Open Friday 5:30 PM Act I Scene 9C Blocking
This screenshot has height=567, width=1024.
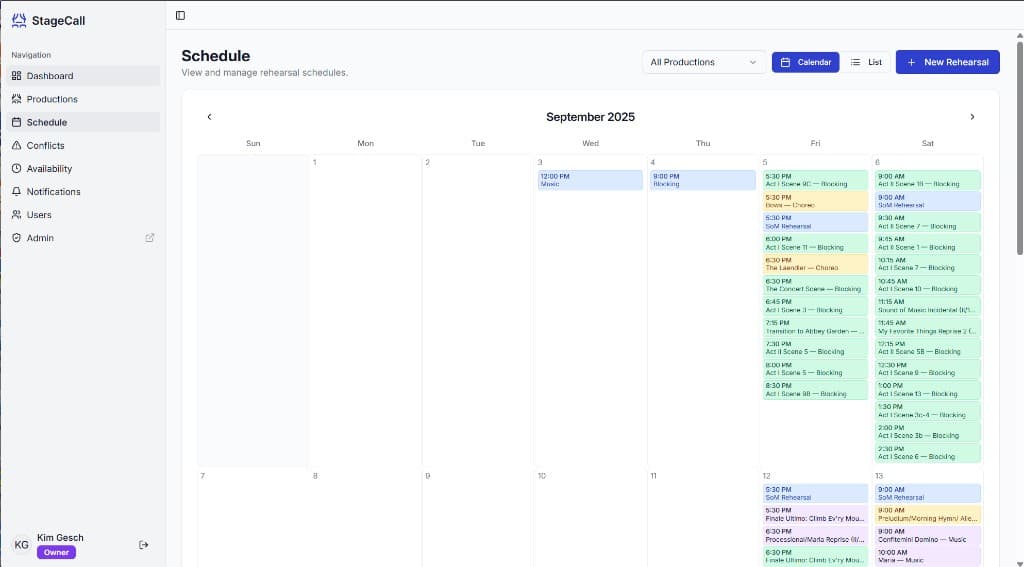coord(815,180)
